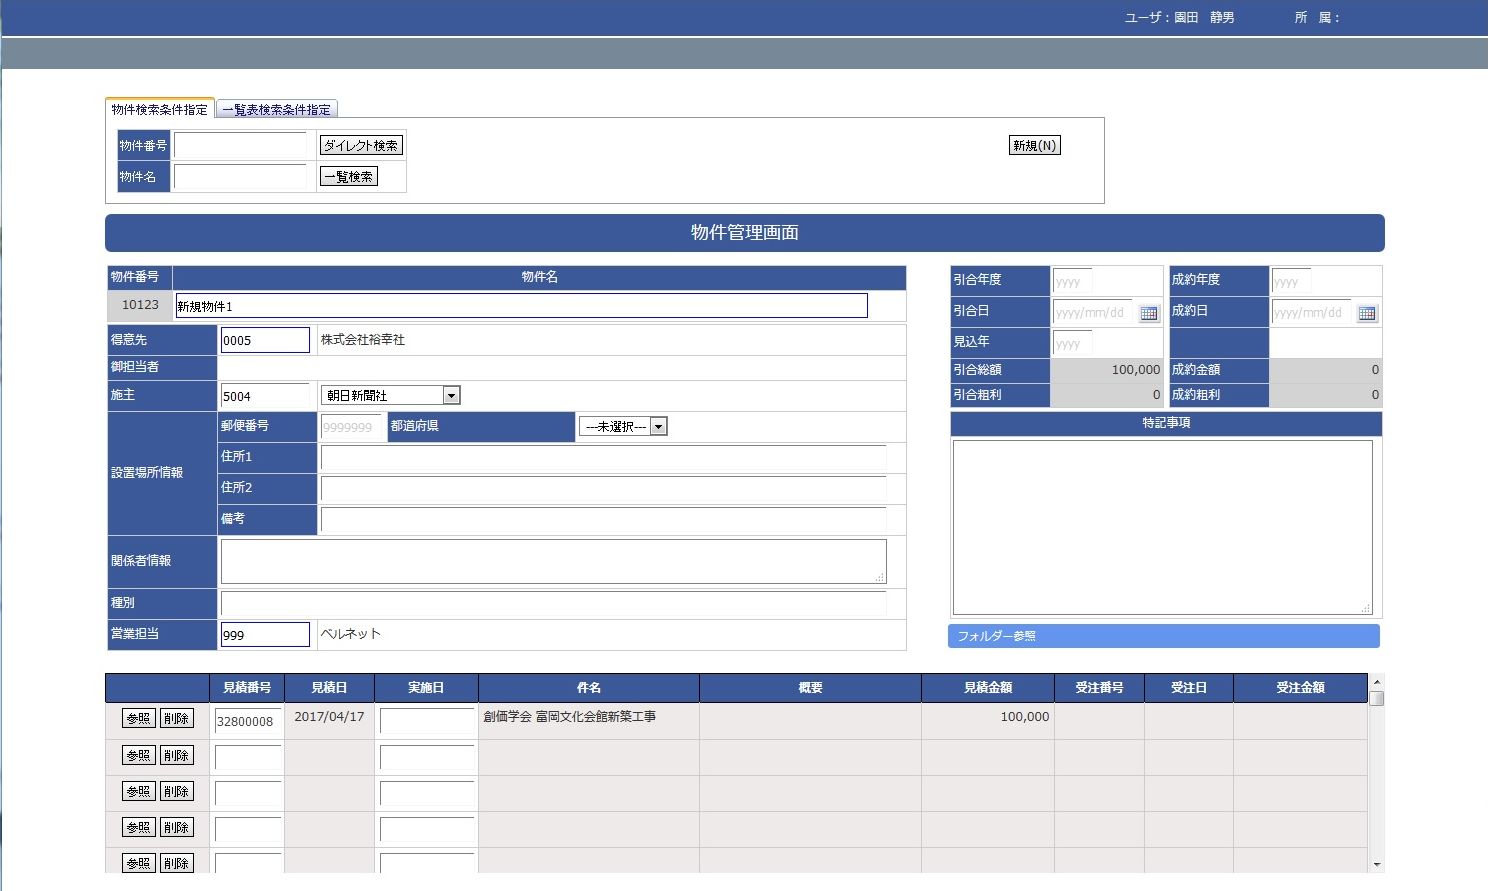
Task: Click the 施主 code field 5004
Action: [265, 396]
